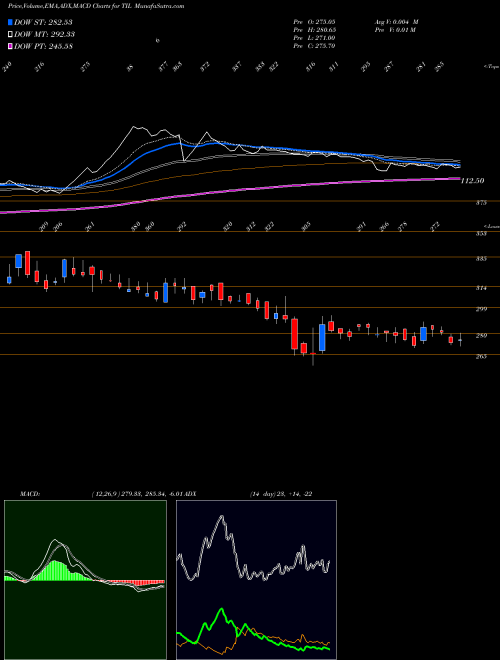The width and height of the screenshot is (500, 660).
Task: Click the 'Pre H' high value text
Action: coord(314,30)
